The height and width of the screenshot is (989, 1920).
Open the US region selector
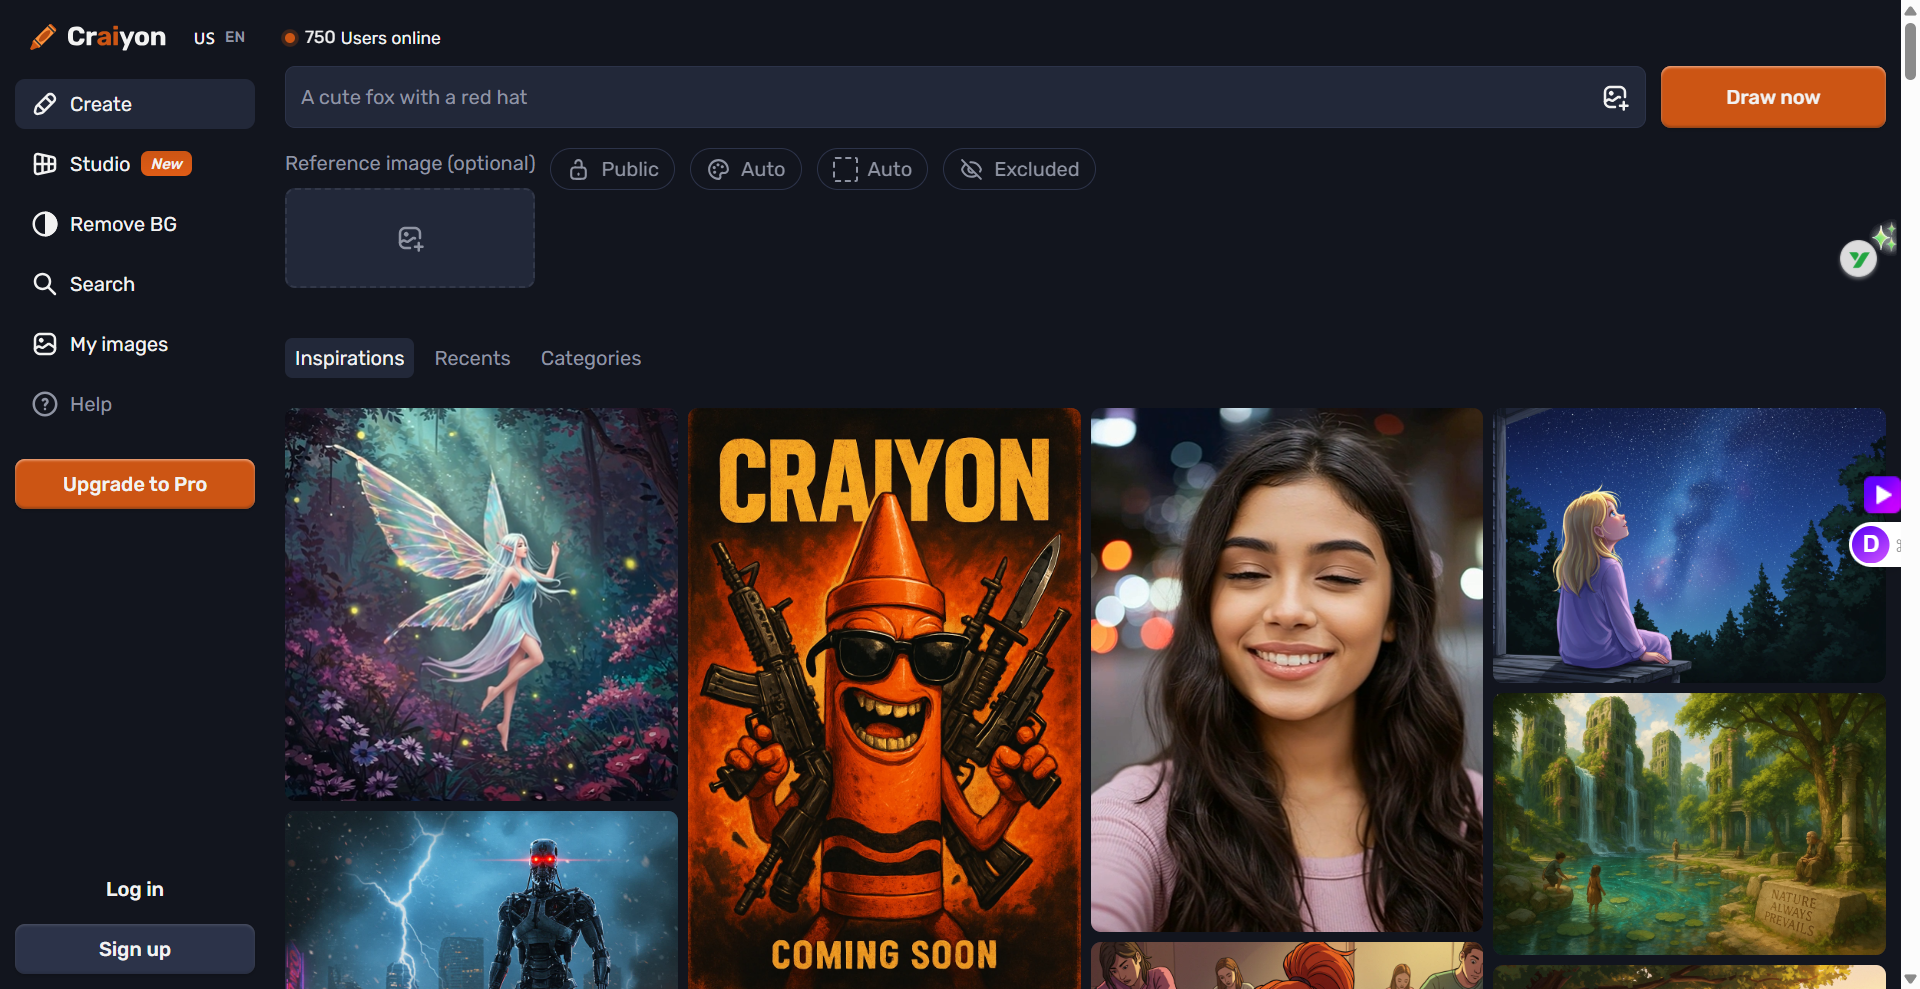pos(204,38)
